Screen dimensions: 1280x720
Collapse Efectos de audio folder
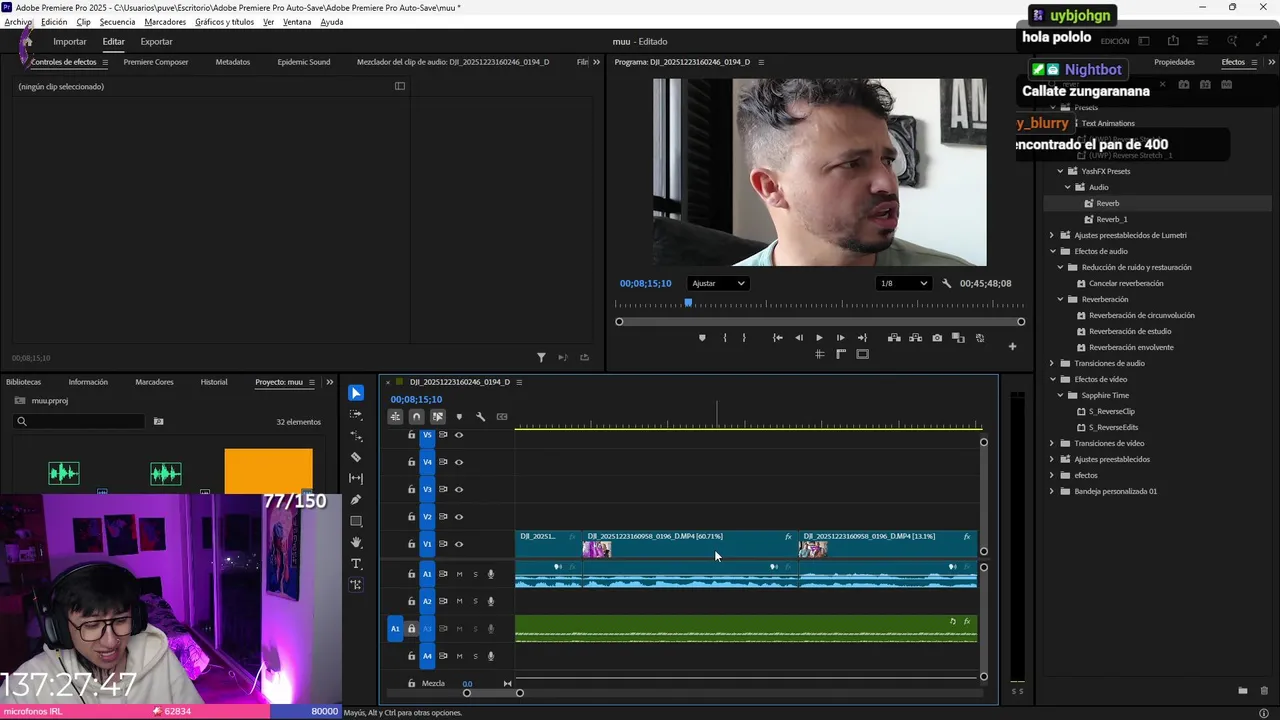(x=1052, y=251)
